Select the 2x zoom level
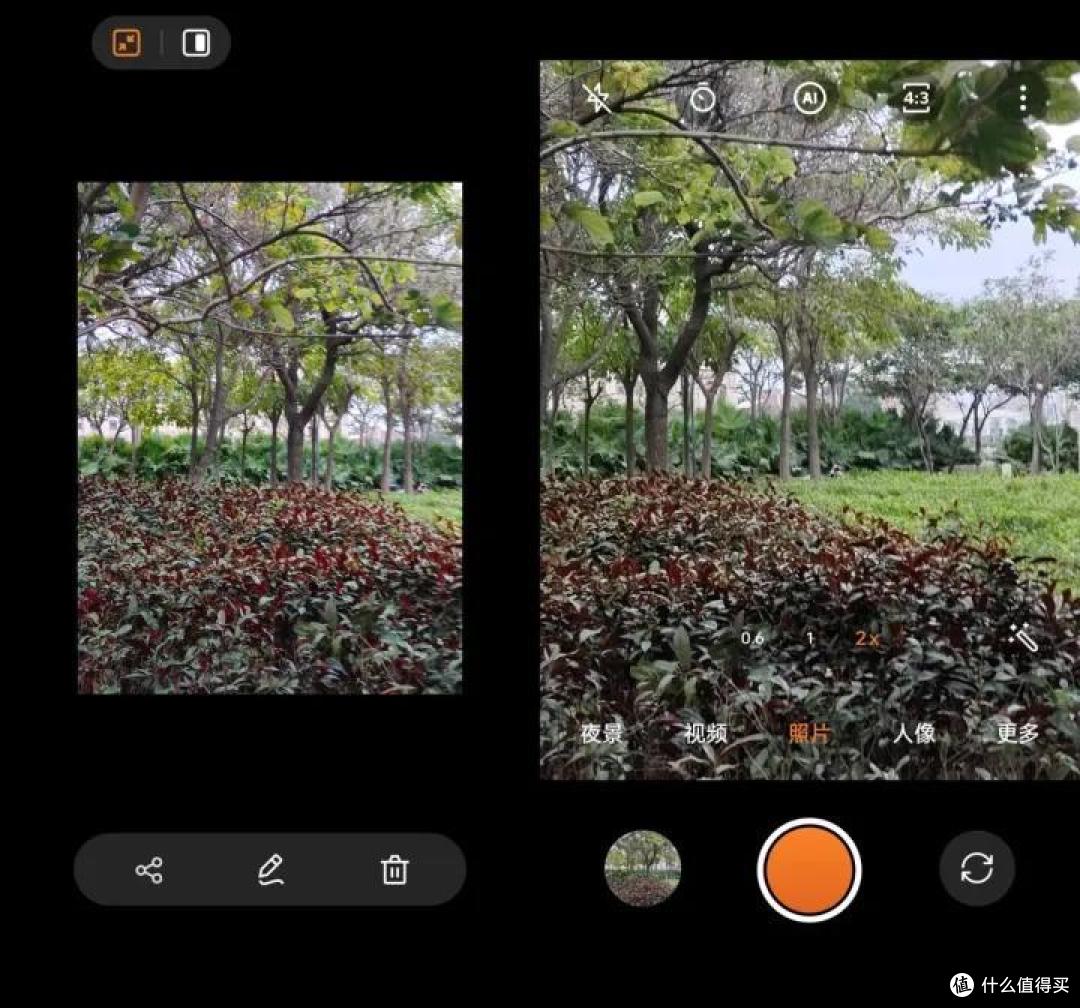Image resolution: width=1080 pixels, height=1008 pixels. pyautogui.click(x=867, y=639)
